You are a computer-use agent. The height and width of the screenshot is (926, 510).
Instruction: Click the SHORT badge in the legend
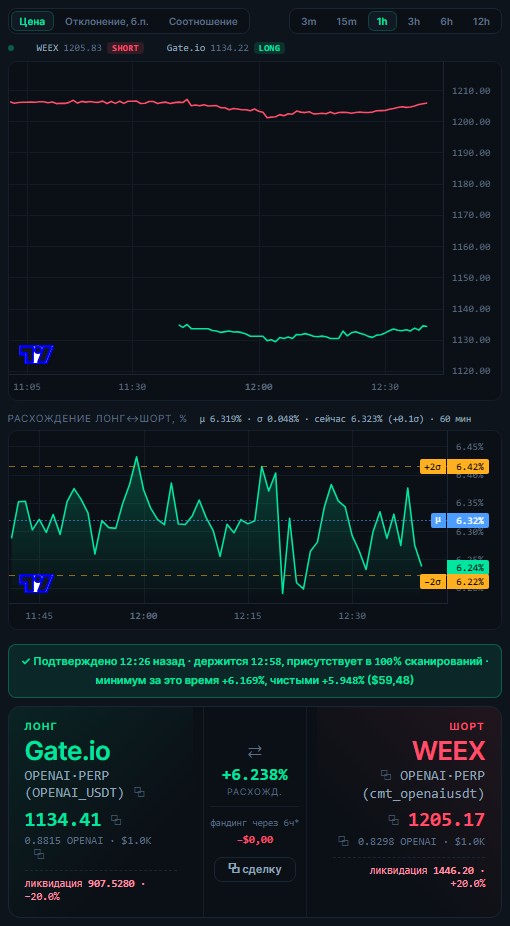pyautogui.click(x=126, y=48)
